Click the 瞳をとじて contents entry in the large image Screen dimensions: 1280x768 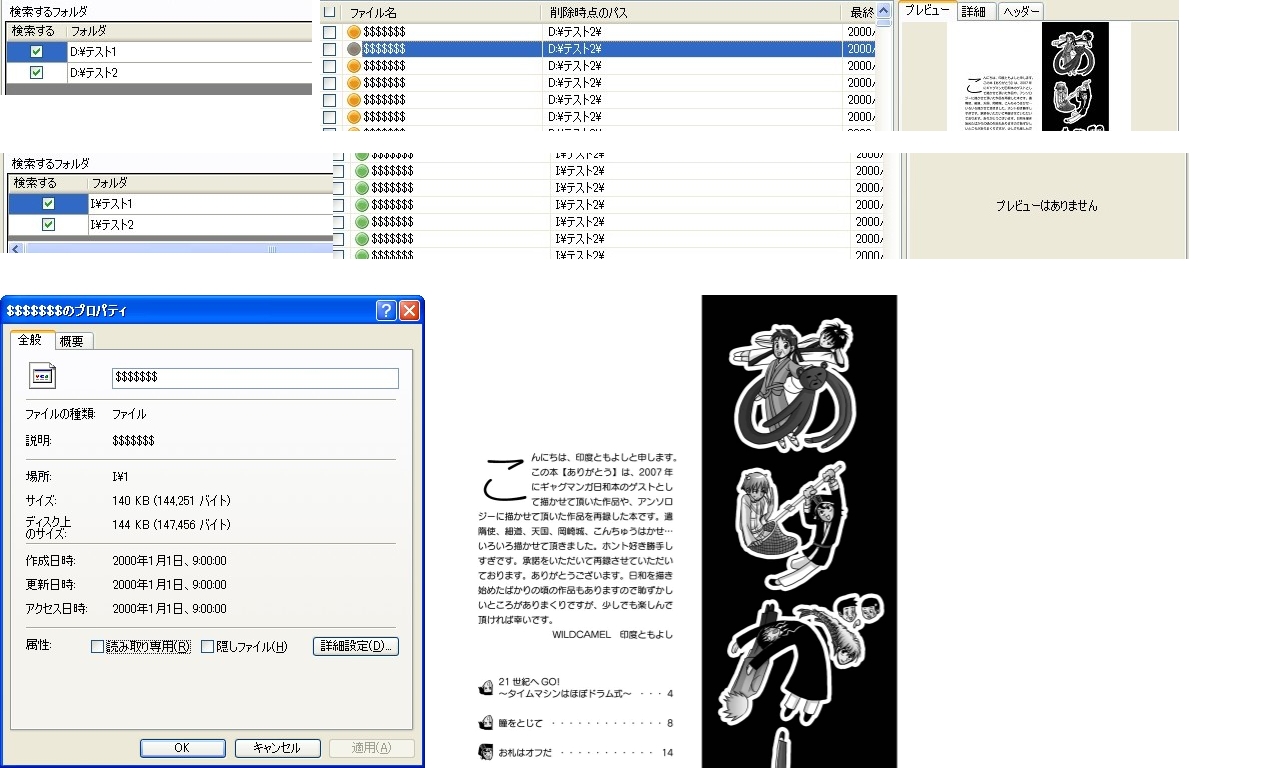576,723
